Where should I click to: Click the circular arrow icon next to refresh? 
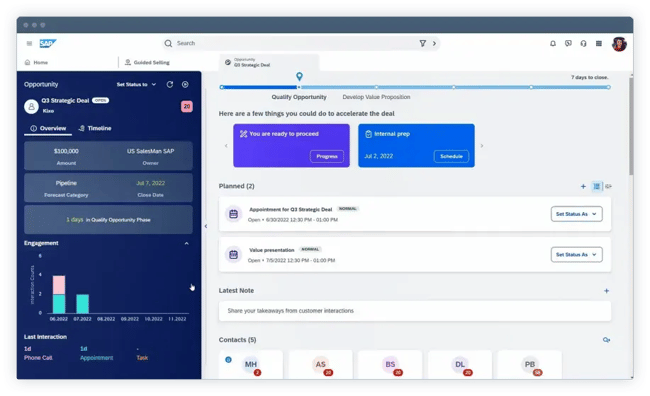(185, 84)
